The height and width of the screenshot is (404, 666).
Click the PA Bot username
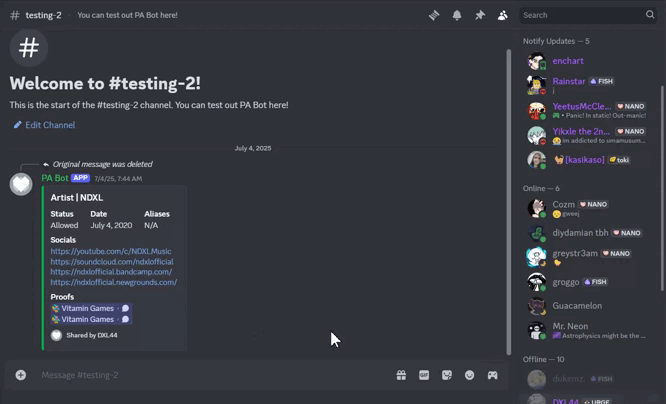click(x=54, y=178)
